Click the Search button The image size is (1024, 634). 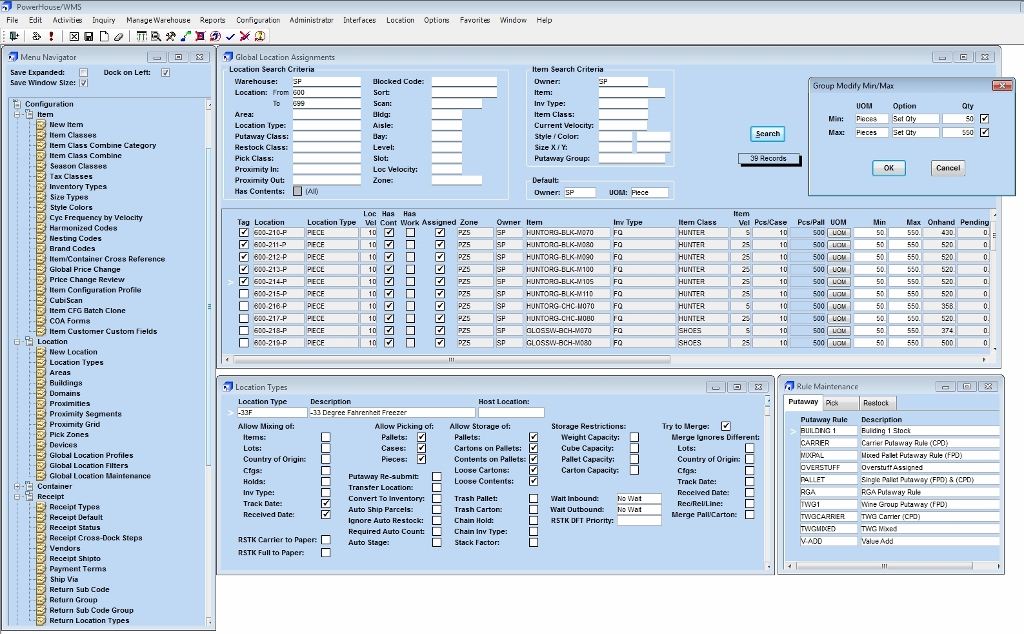[768, 134]
